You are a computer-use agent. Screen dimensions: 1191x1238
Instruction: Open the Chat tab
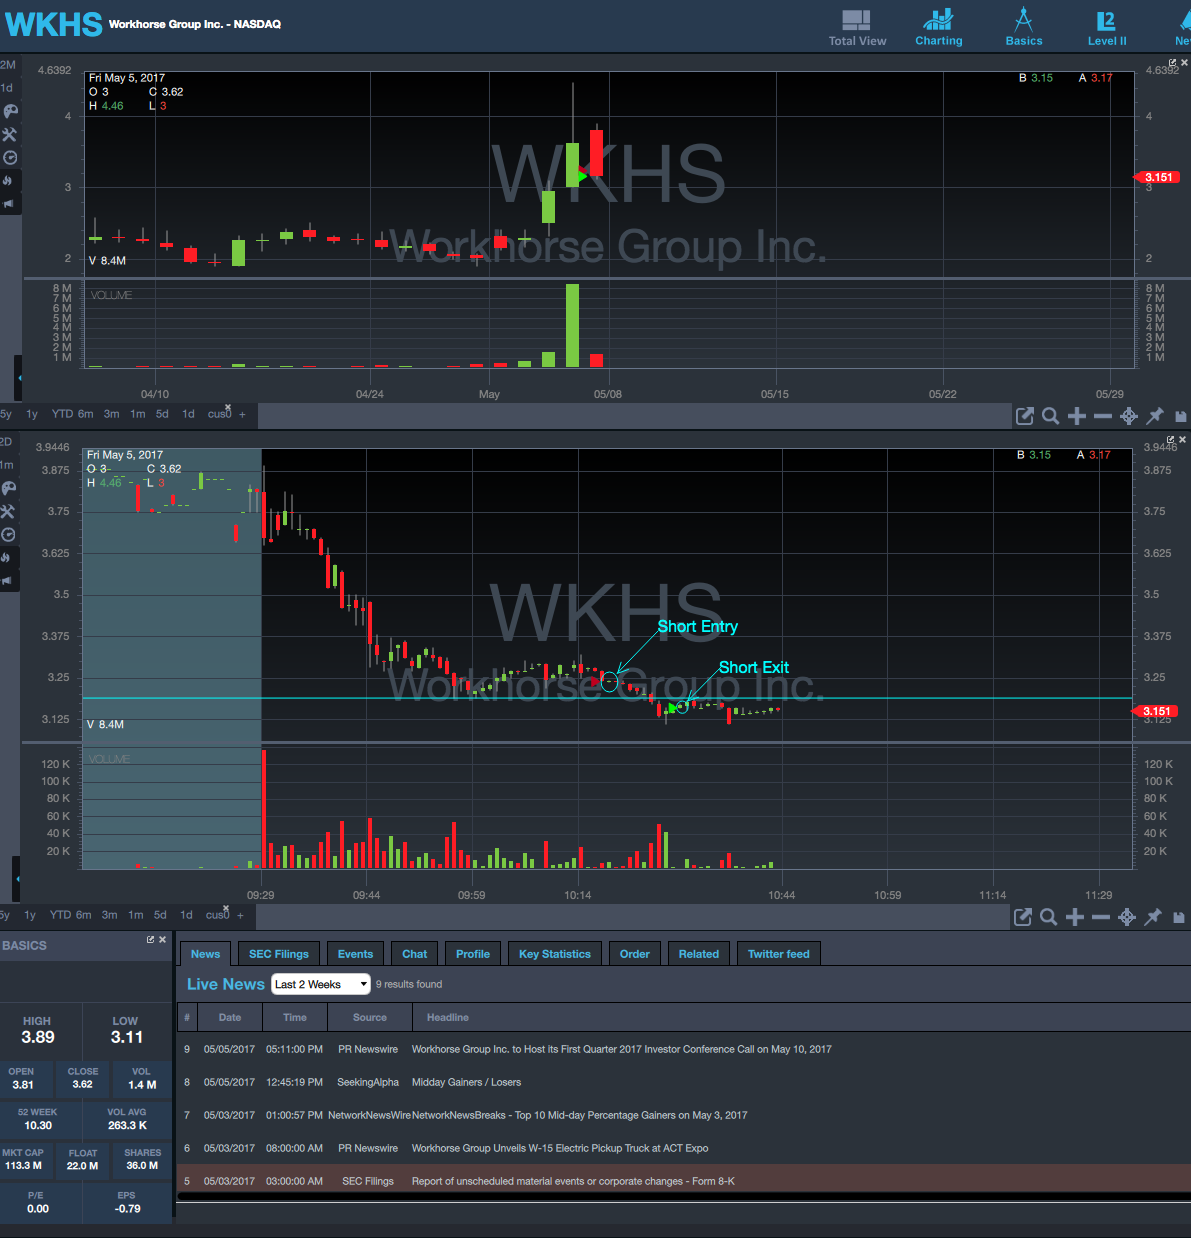point(414,954)
